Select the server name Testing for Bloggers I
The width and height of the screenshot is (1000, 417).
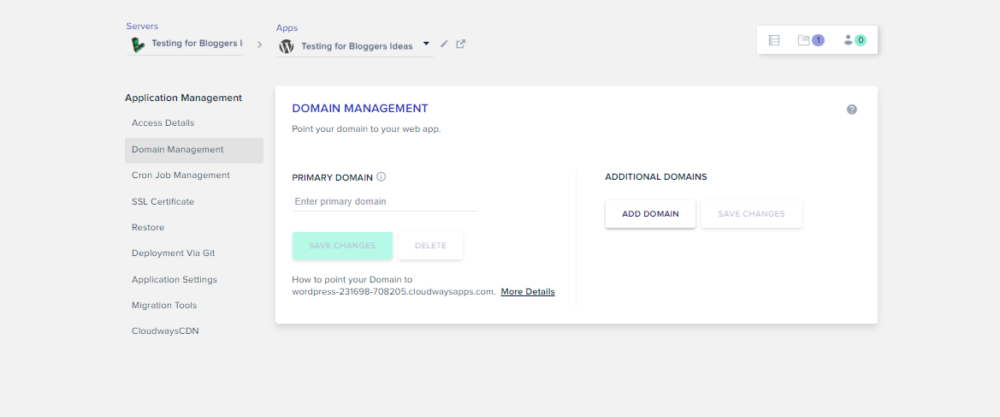pyautogui.click(x=197, y=44)
